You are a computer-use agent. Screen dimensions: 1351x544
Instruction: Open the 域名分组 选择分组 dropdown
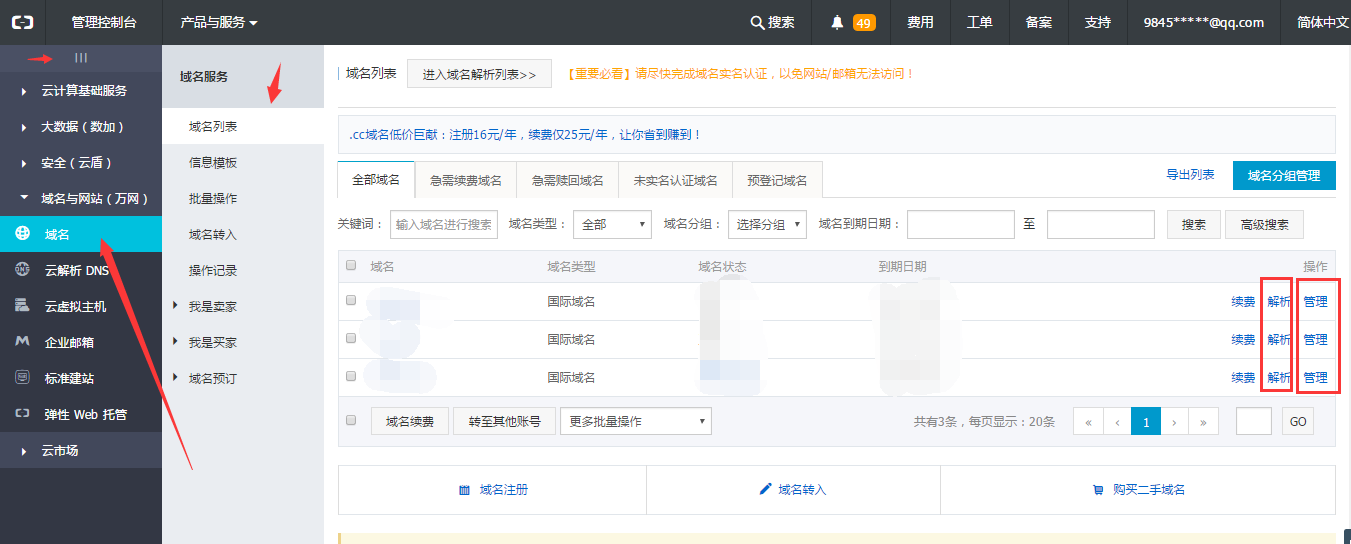767,224
